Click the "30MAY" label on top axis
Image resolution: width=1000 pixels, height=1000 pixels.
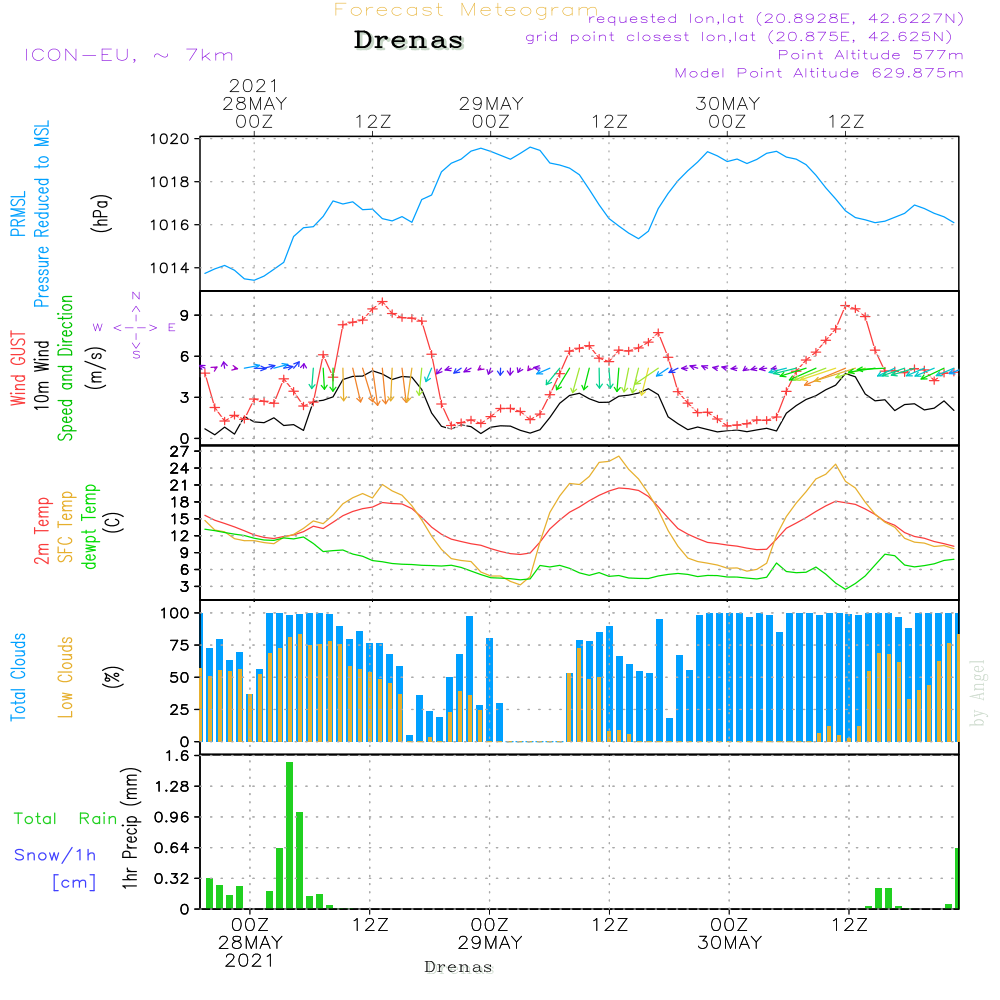click(728, 103)
